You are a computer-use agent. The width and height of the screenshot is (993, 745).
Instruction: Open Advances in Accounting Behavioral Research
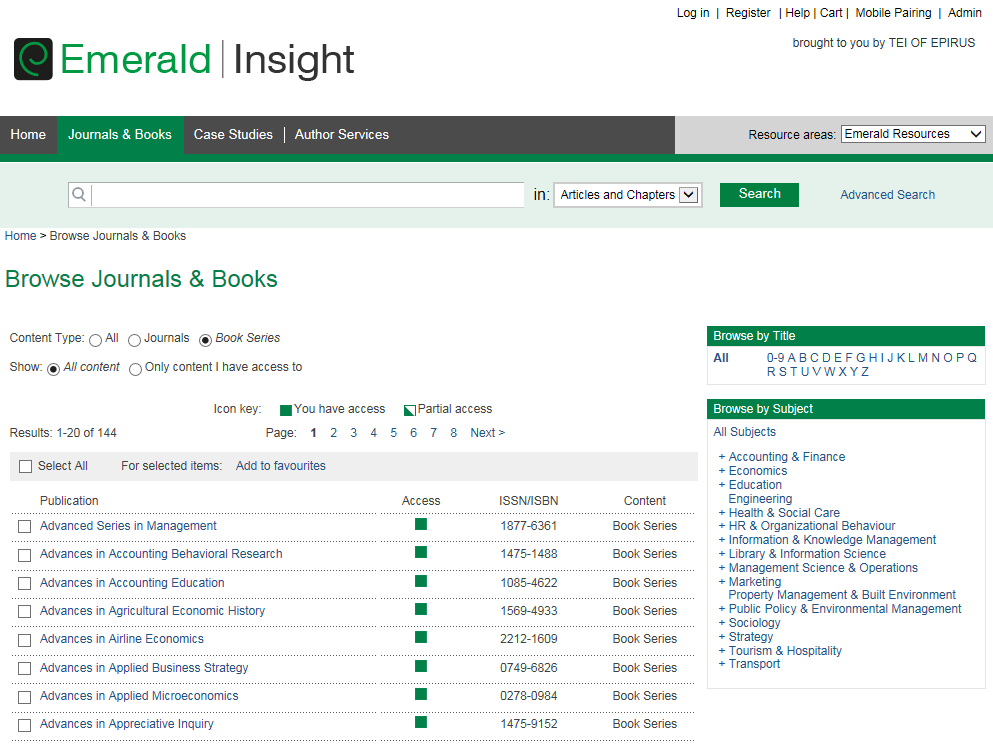pos(161,554)
